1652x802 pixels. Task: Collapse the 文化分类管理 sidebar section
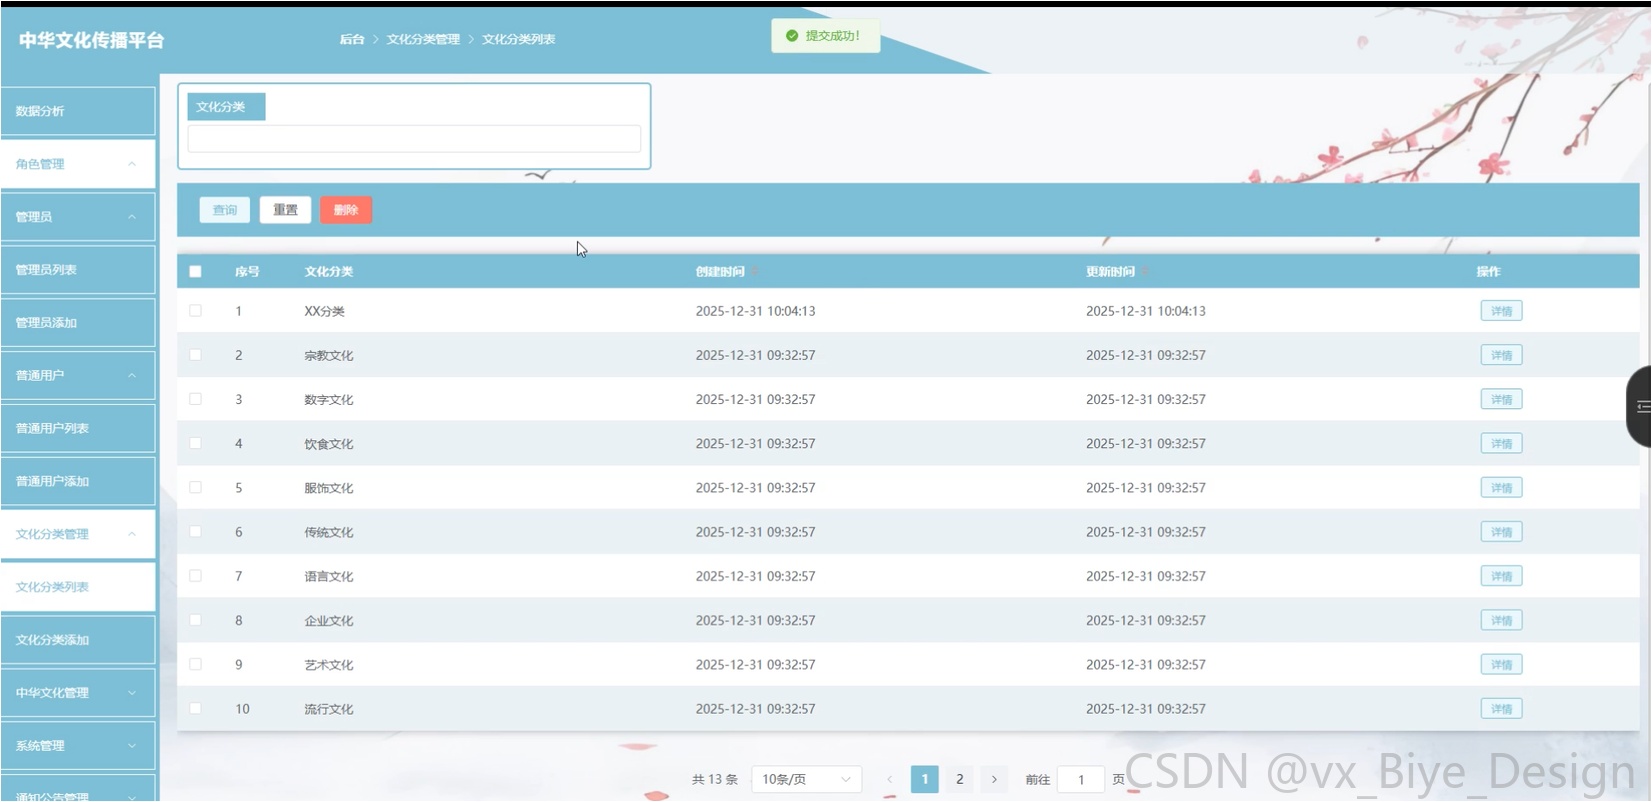[78, 534]
